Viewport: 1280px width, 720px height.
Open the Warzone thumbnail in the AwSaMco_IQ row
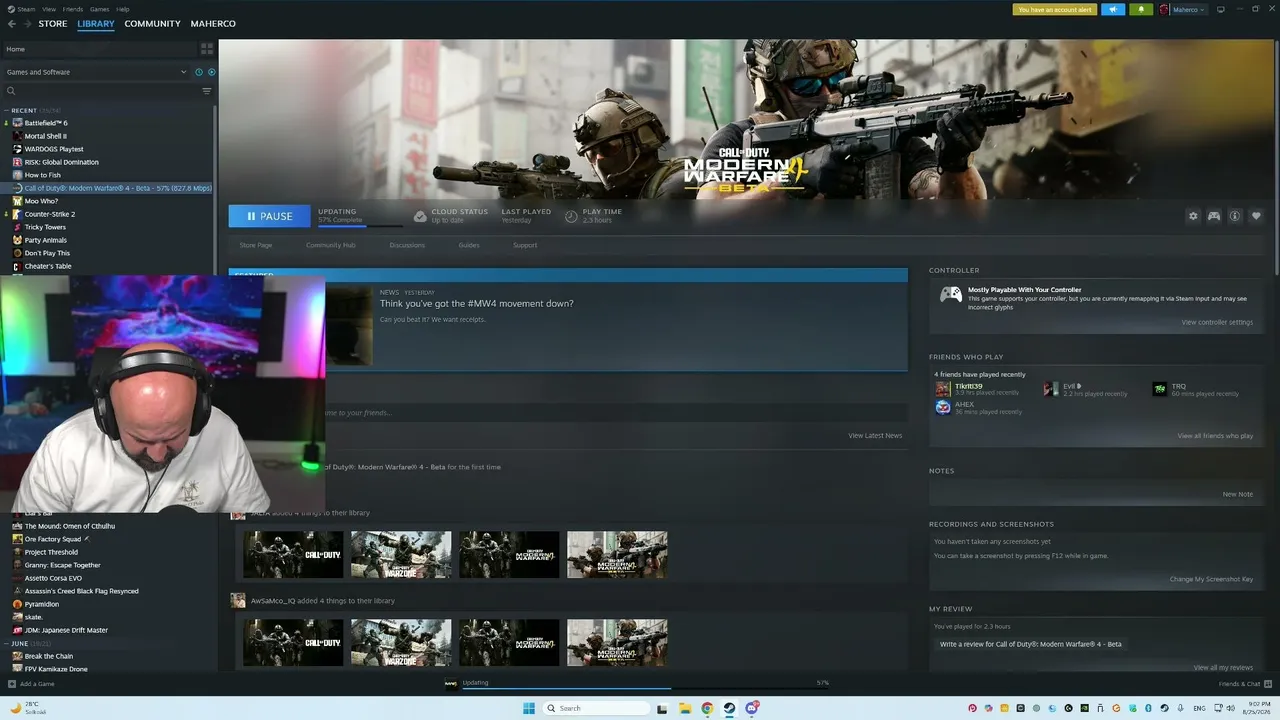(401, 643)
